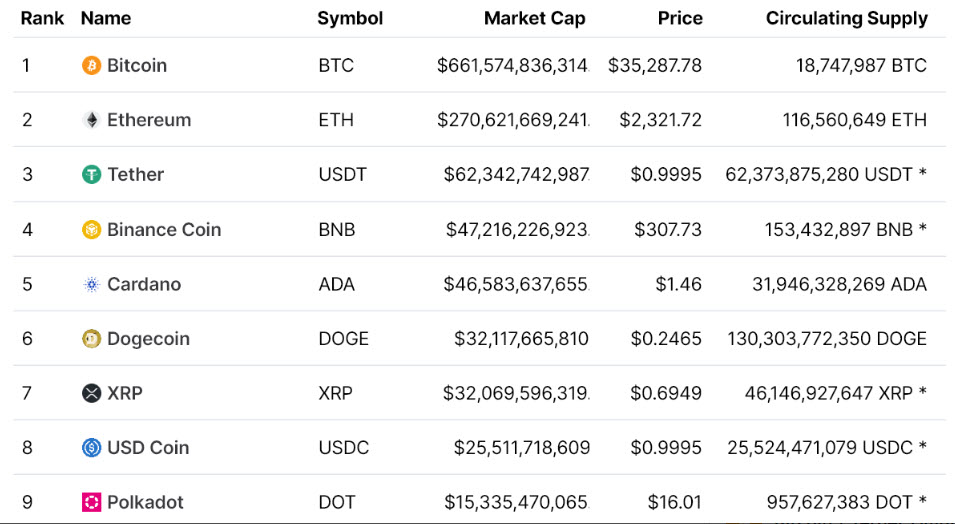Open the Cardano name link
Image resolution: width=955 pixels, height=524 pixels.
tap(144, 284)
